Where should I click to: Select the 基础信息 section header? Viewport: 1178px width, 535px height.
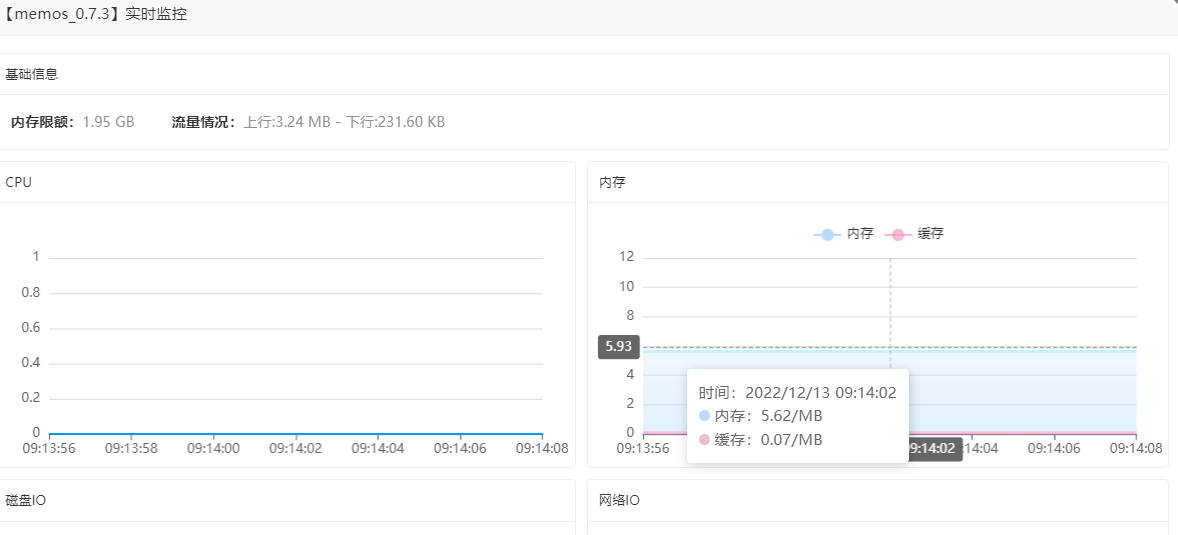32,74
